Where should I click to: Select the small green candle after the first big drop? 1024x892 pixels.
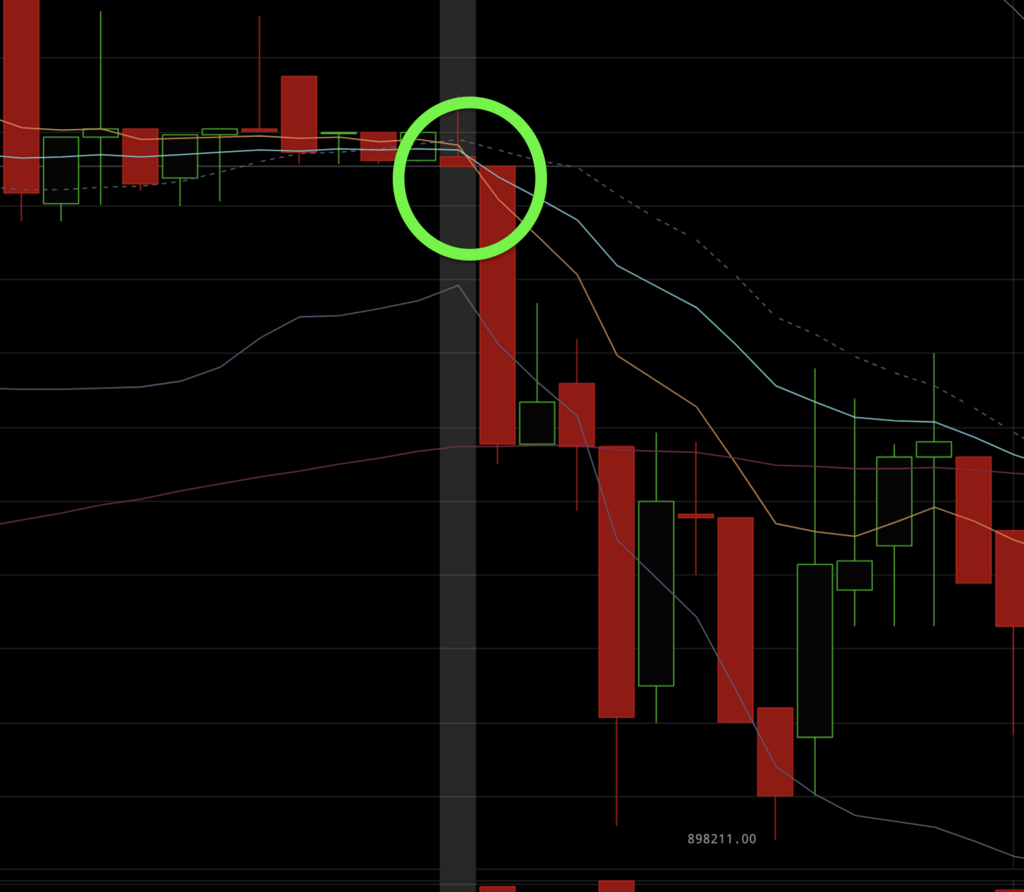(x=537, y=423)
